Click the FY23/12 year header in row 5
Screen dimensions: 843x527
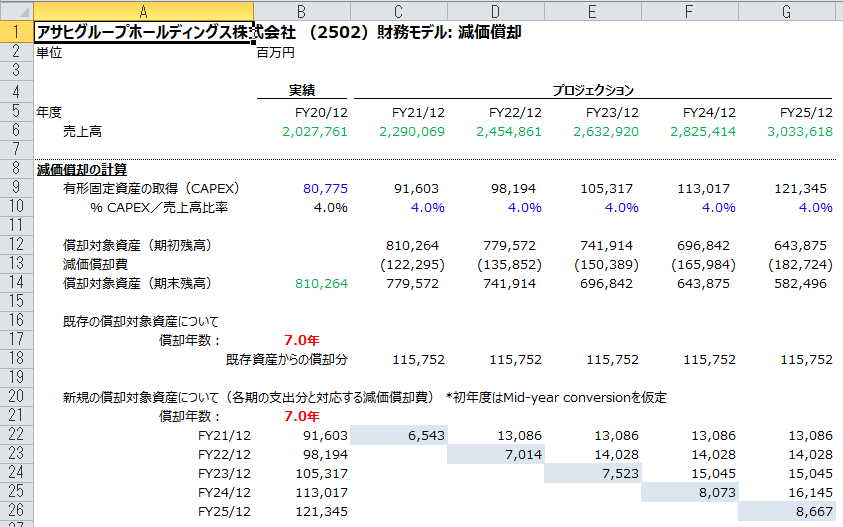click(x=612, y=112)
